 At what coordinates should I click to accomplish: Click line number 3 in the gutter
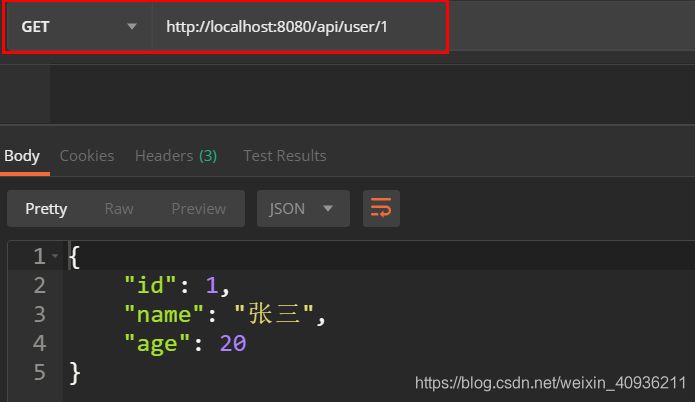[40, 315]
